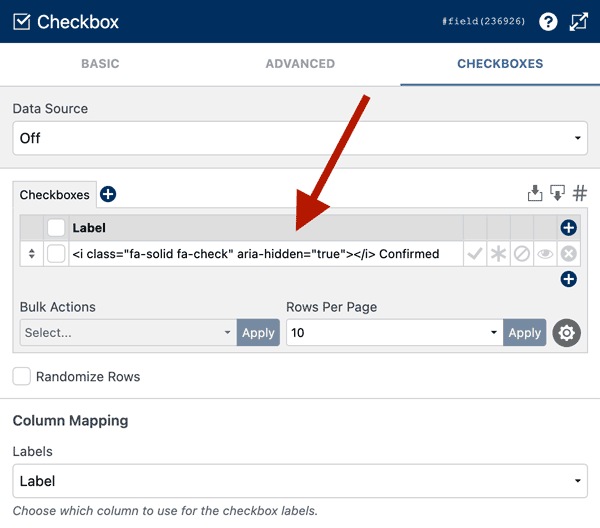Click the #field(236926) identifier

[483, 21]
